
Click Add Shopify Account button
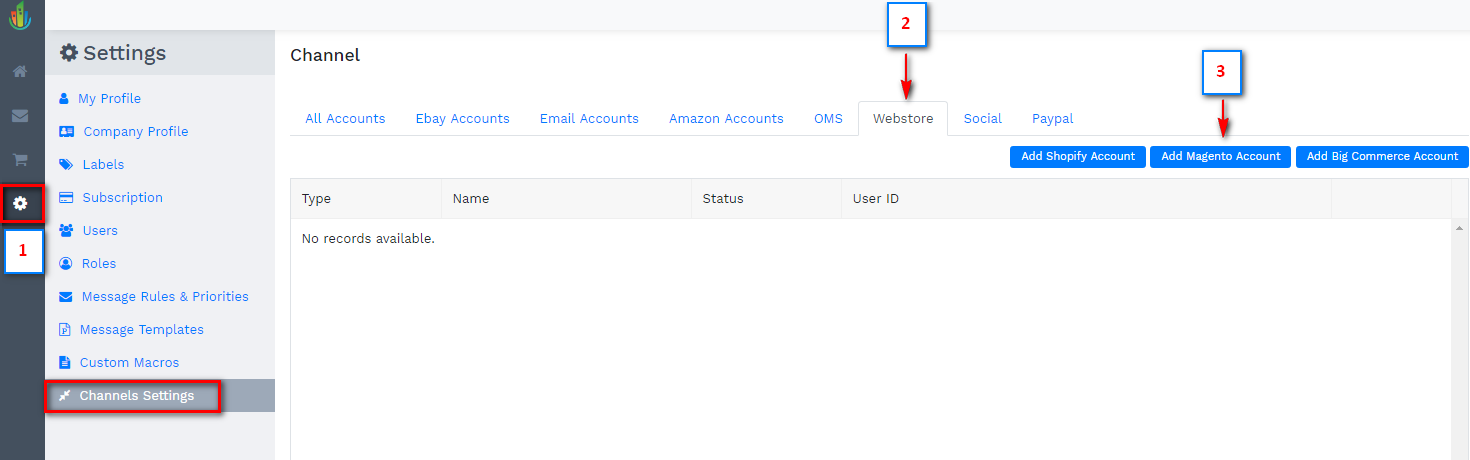point(1077,157)
